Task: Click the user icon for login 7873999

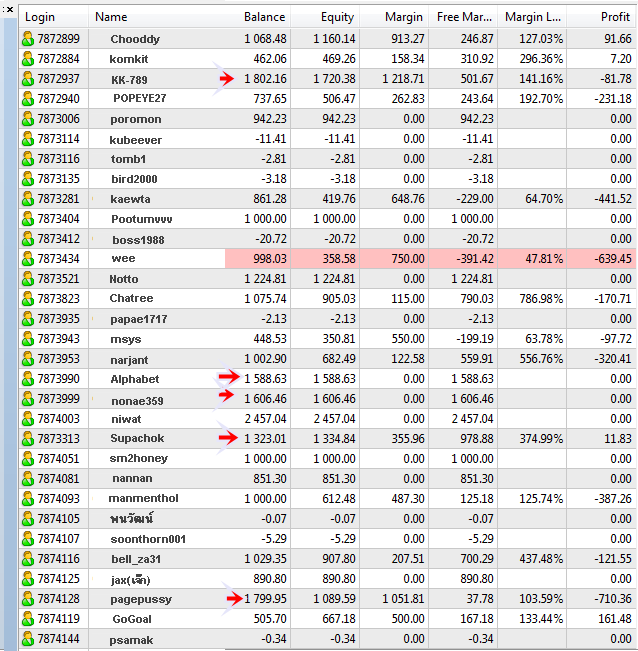Action: tap(28, 399)
